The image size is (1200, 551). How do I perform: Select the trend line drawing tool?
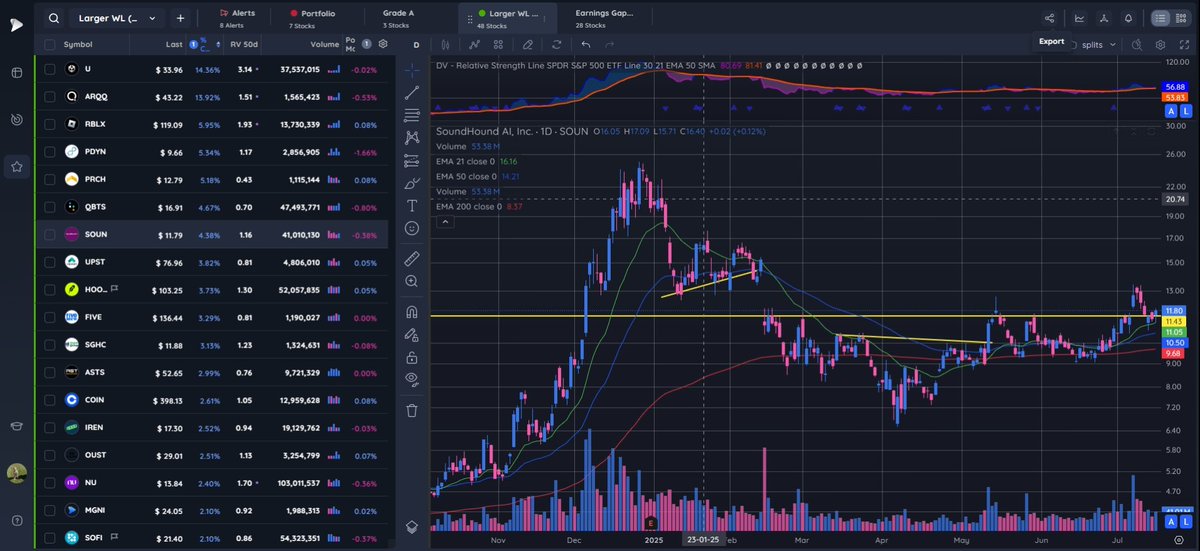point(412,93)
